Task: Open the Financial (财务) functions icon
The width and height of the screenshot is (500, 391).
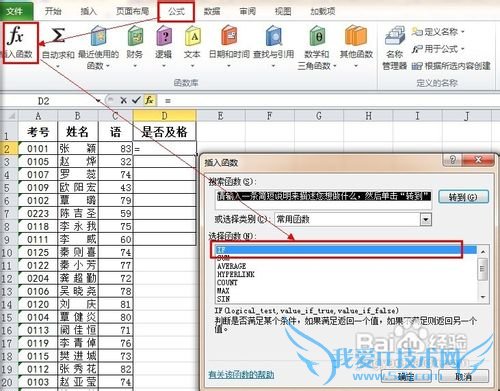Action: click(x=135, y=36)
